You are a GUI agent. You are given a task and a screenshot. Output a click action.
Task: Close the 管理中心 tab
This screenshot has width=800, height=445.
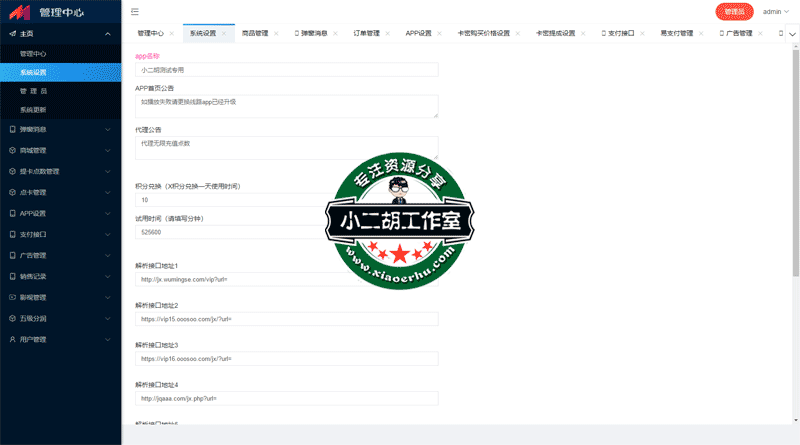coord(171,34)
